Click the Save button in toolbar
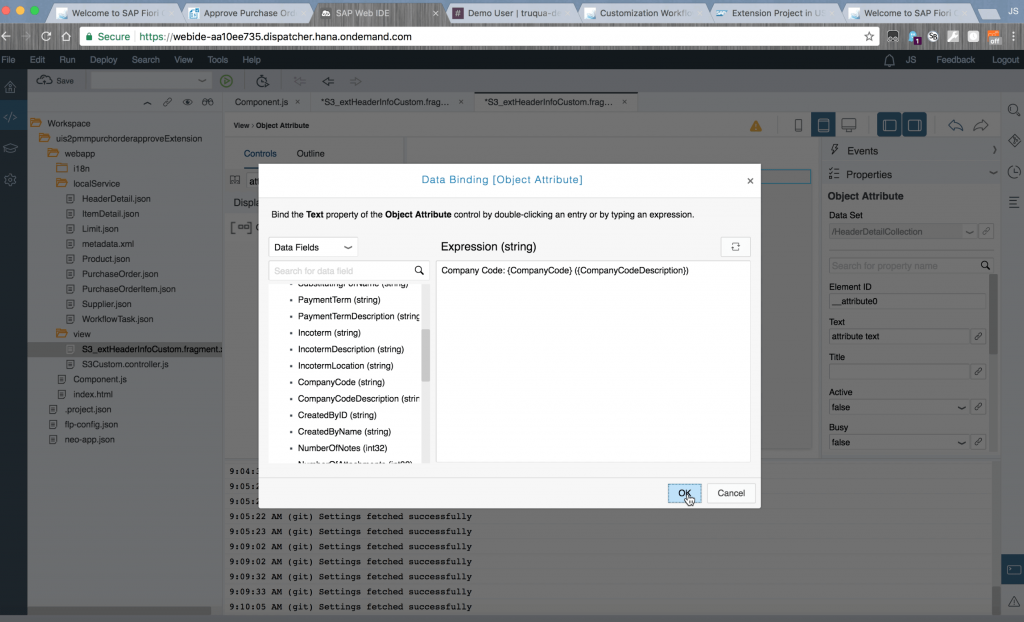 point(56,80)
